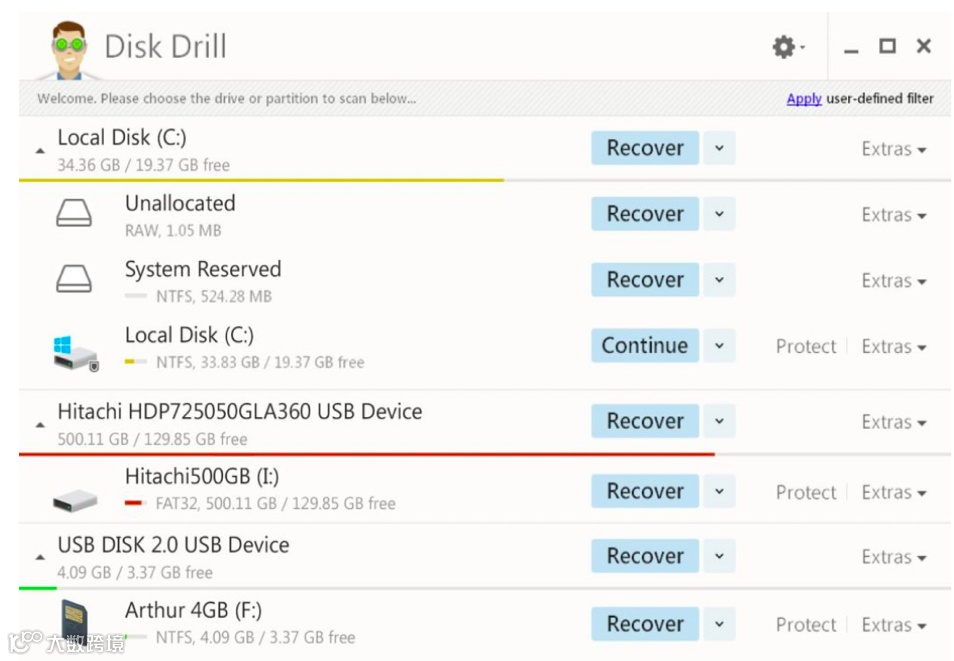Click the red usage bar under Hitachi USB Device
The image size is (954, 661).
tap(367, 454)
